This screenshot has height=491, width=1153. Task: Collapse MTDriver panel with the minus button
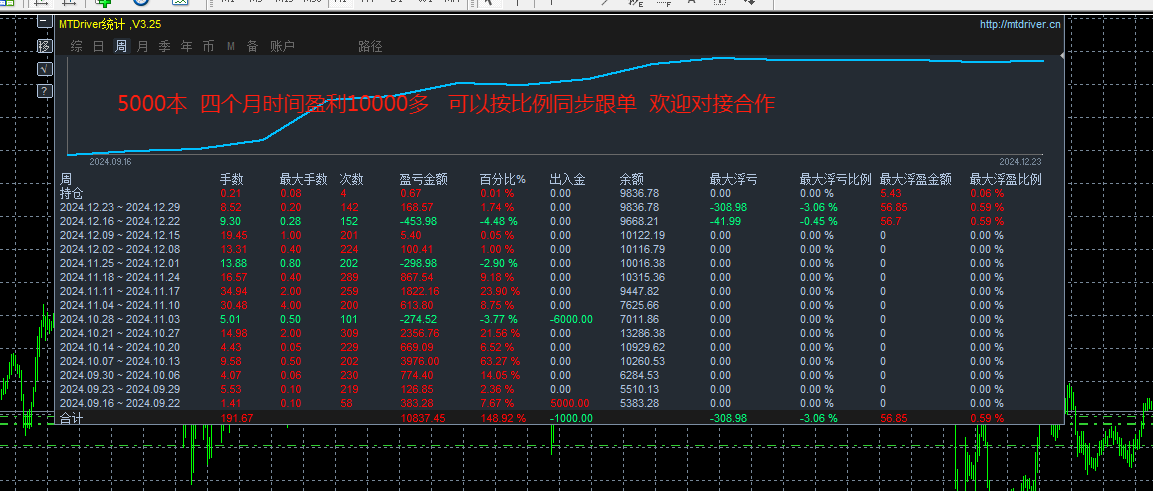(x=45, y=24)
